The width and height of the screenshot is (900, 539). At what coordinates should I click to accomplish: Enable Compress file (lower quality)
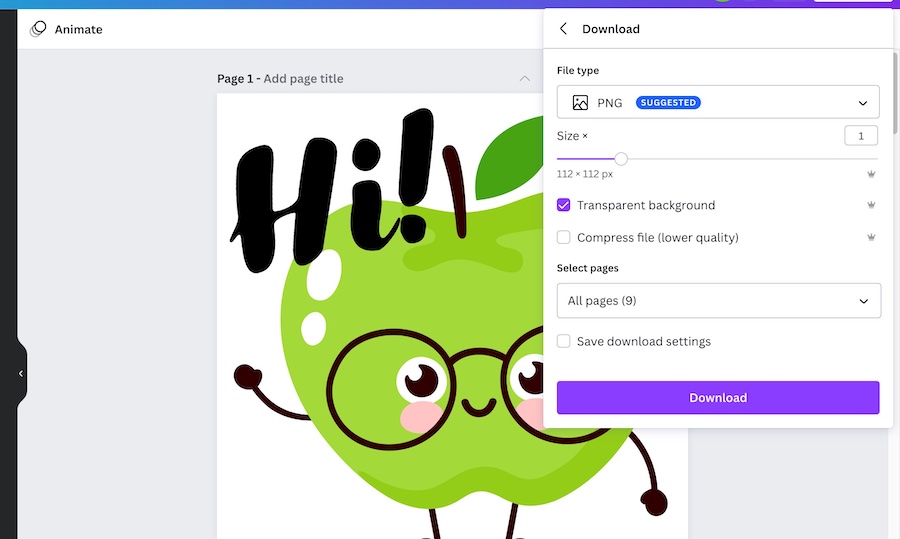[564, 237]
